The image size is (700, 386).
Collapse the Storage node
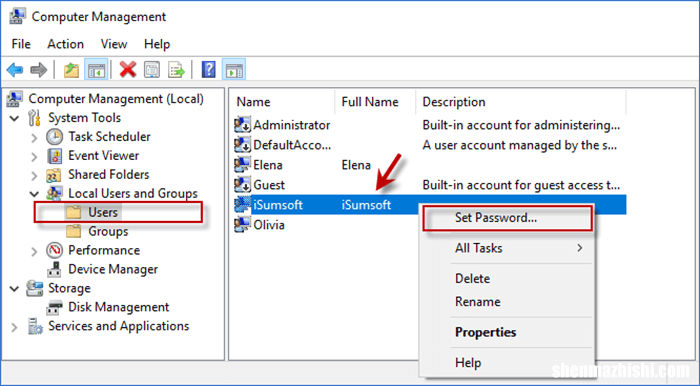pyautogui.click(x=14, y=289)
